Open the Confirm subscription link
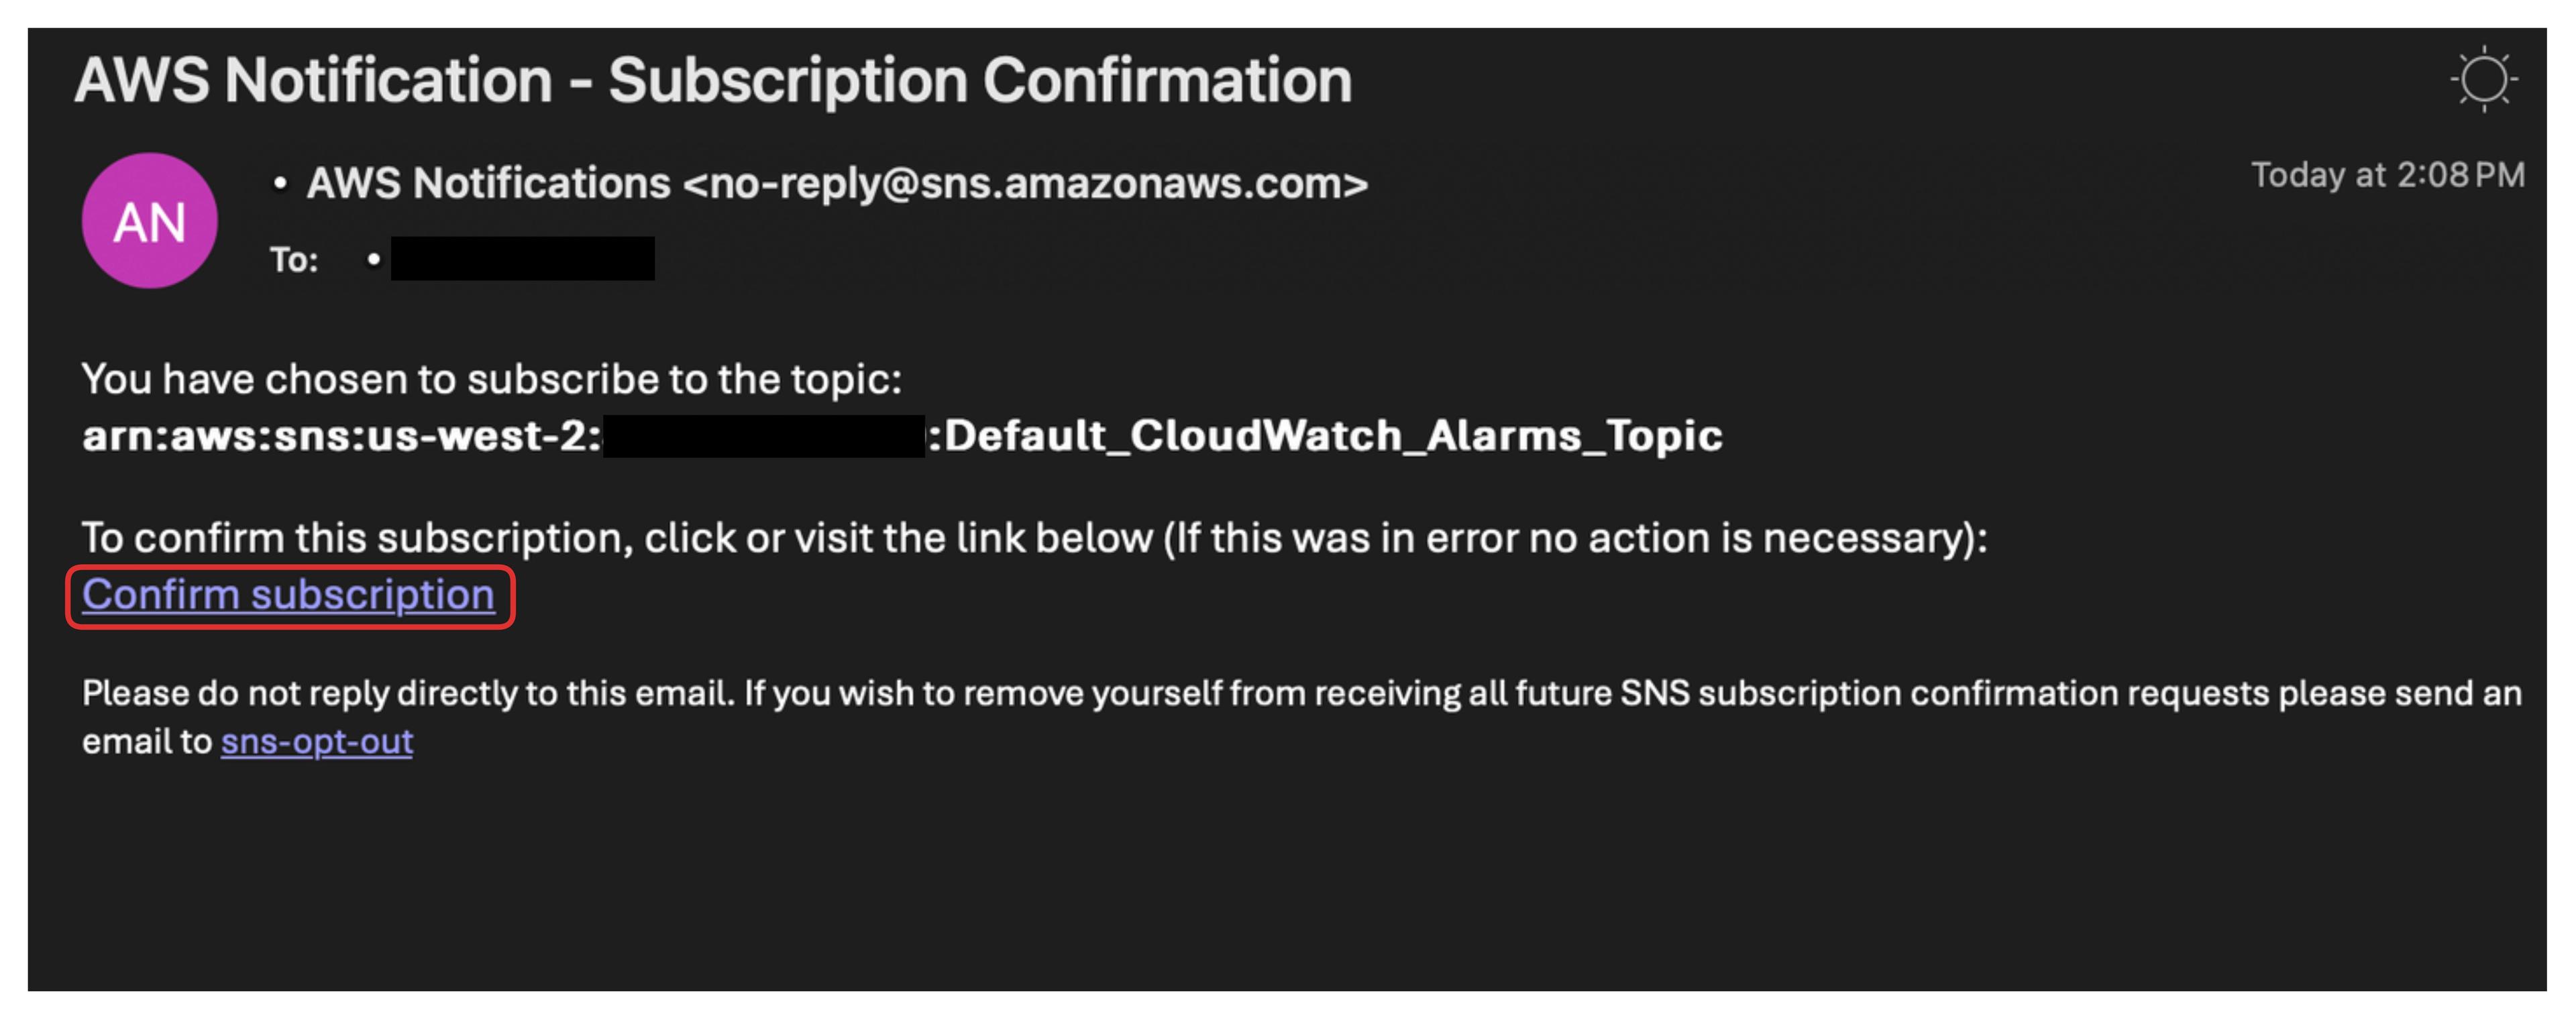The image size is (2576, 1020). coord(288,595)
